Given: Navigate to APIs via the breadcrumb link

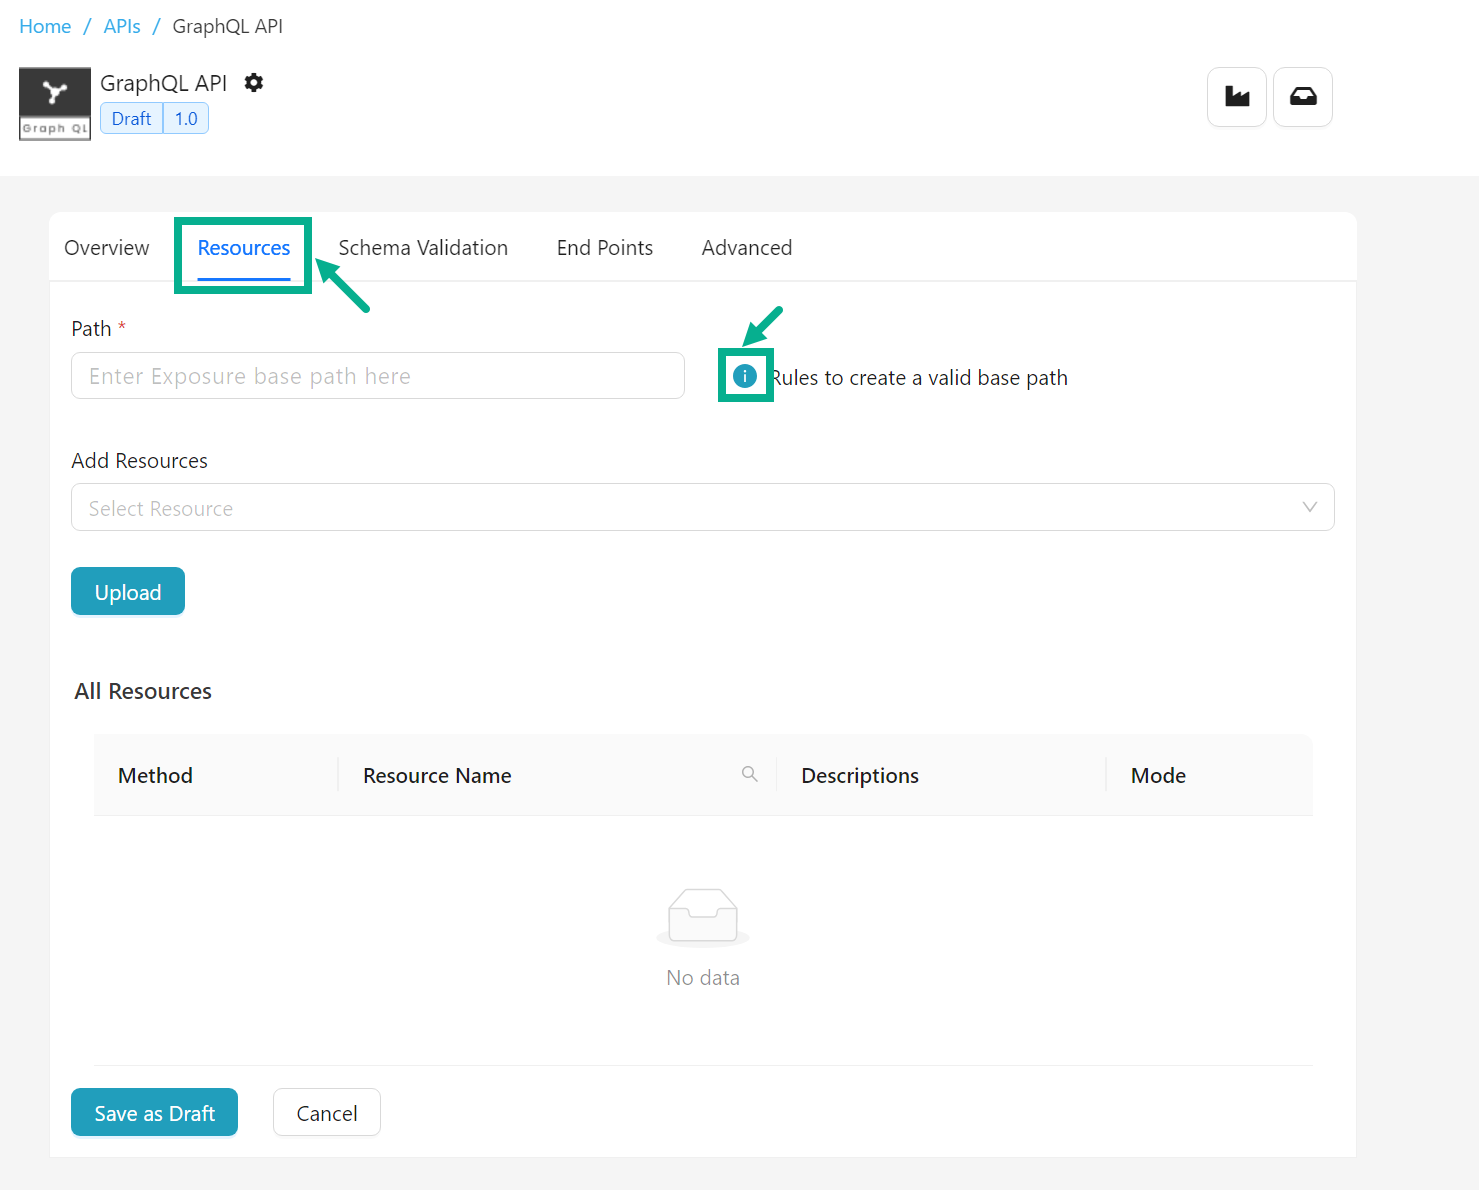Looking at the screenshot, I should (121, 26).
